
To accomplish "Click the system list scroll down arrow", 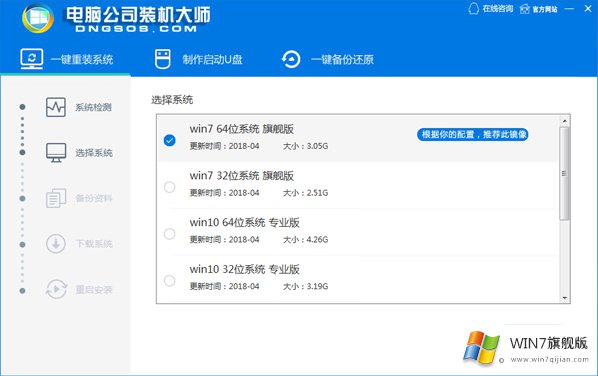I will (x=564, y=298).
